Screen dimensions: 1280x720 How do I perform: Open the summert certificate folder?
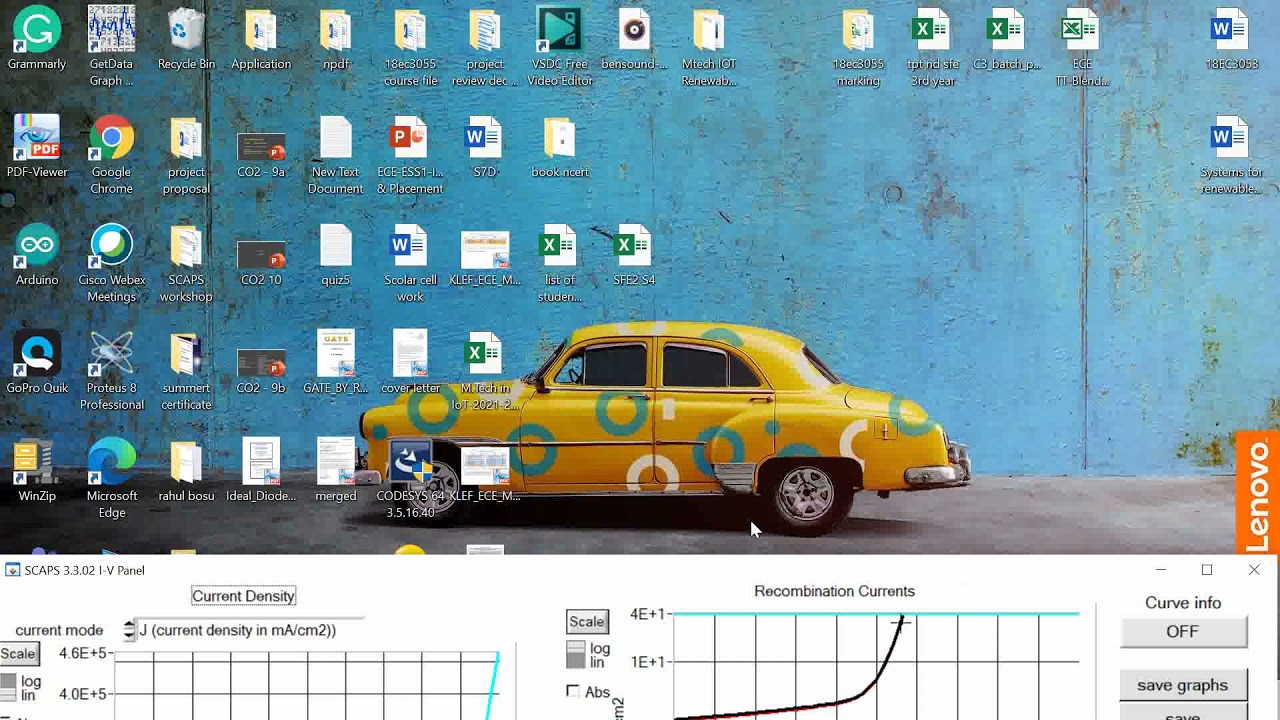click(x=186, y=371)
